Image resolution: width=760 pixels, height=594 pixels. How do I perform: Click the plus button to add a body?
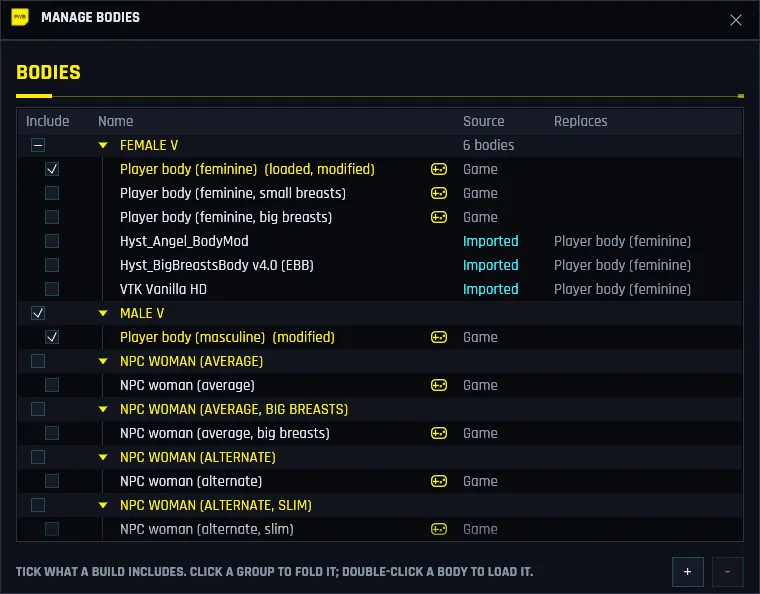click(687, 572)
